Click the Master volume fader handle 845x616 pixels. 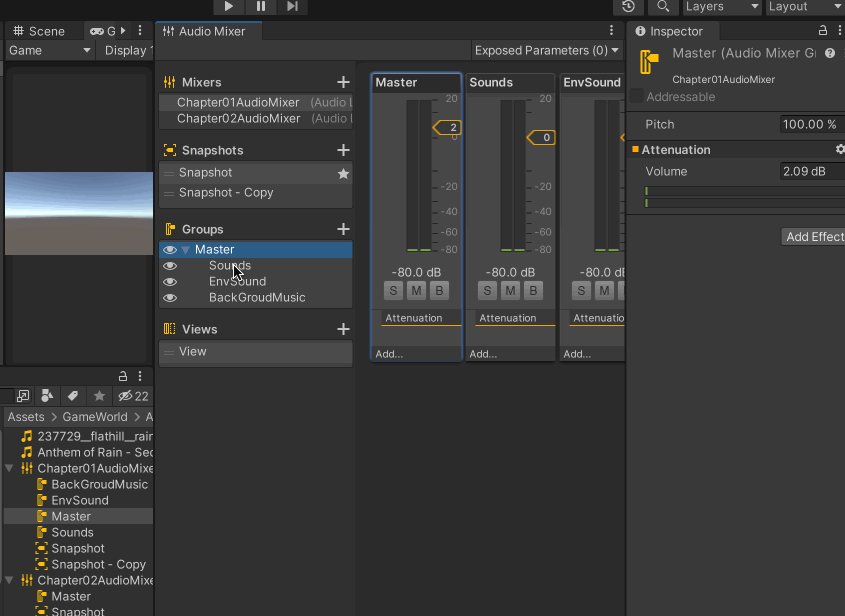point(447,128)
